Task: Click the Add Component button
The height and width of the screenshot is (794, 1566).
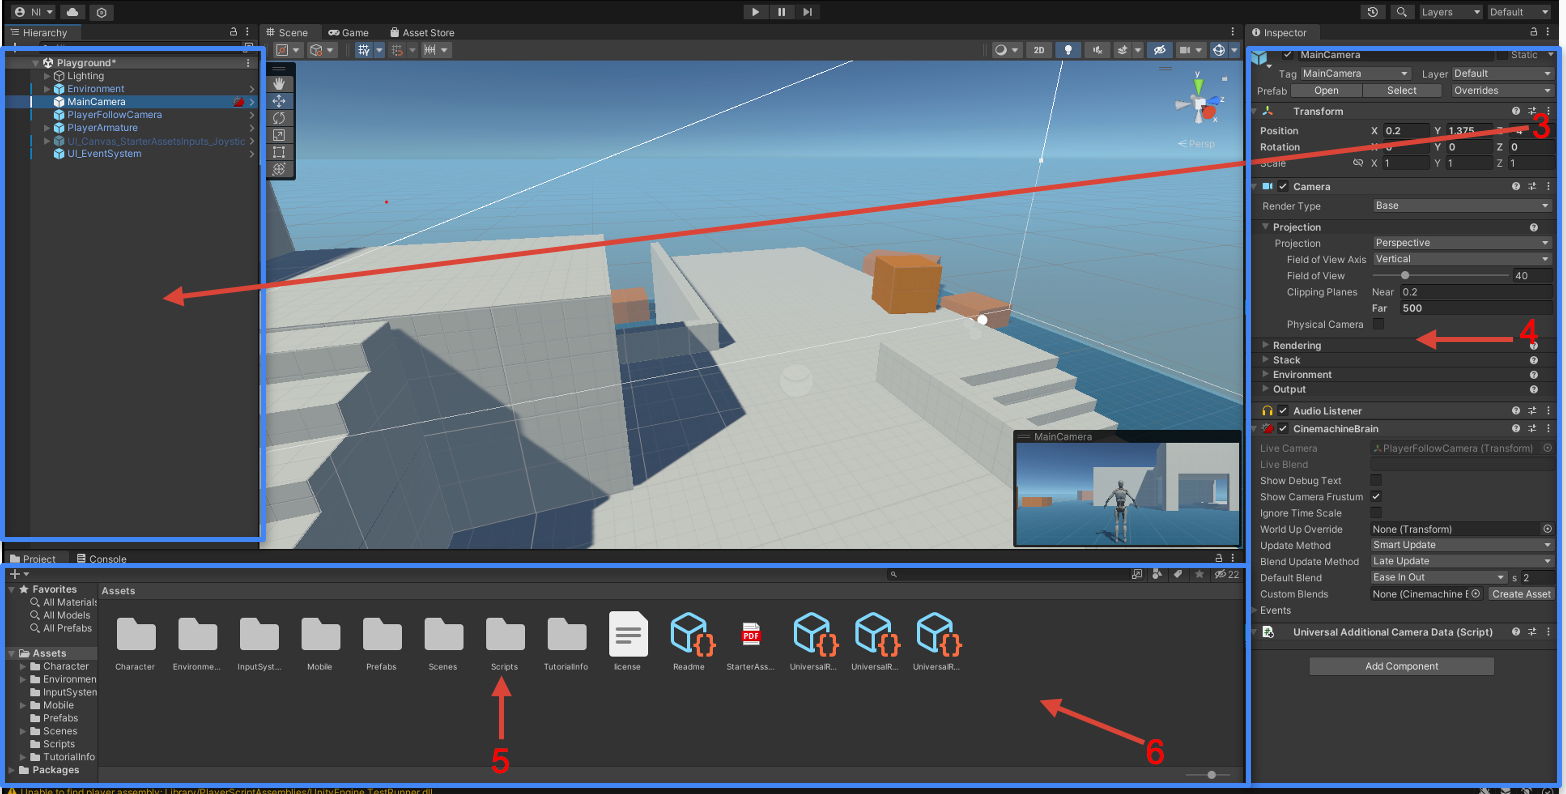Action: [1401, 666]
